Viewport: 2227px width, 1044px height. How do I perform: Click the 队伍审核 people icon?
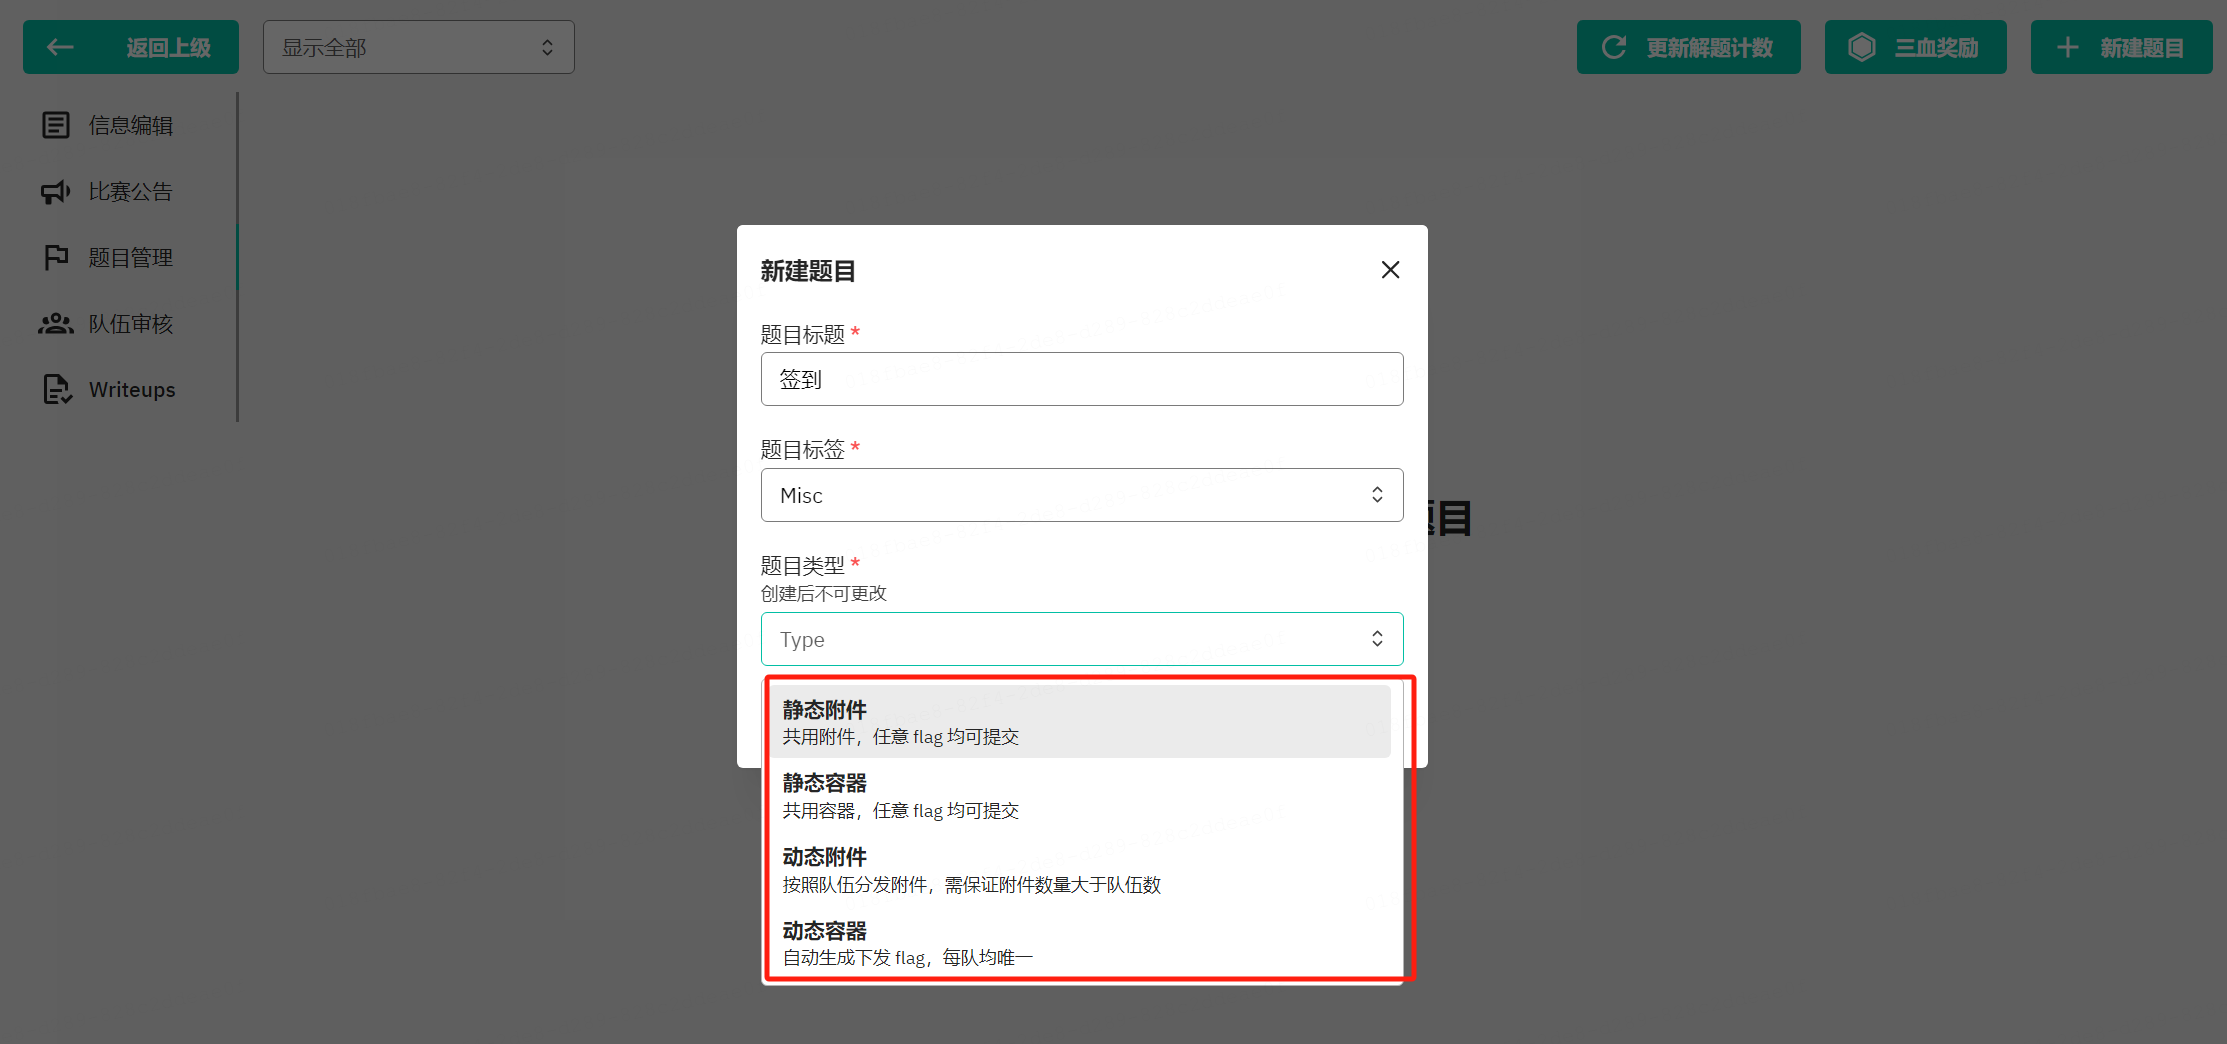coord(56,323)
